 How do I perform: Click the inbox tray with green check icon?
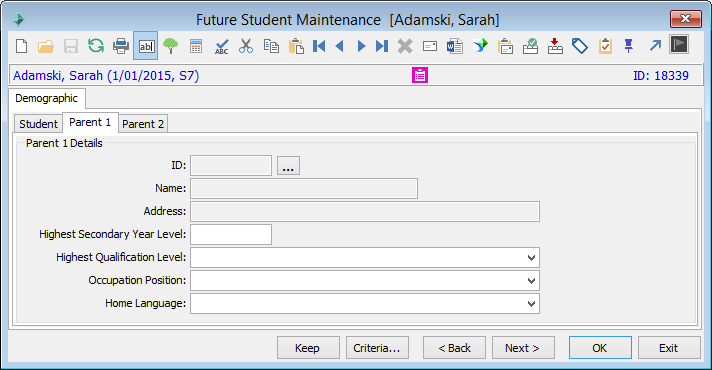point(530,46)
